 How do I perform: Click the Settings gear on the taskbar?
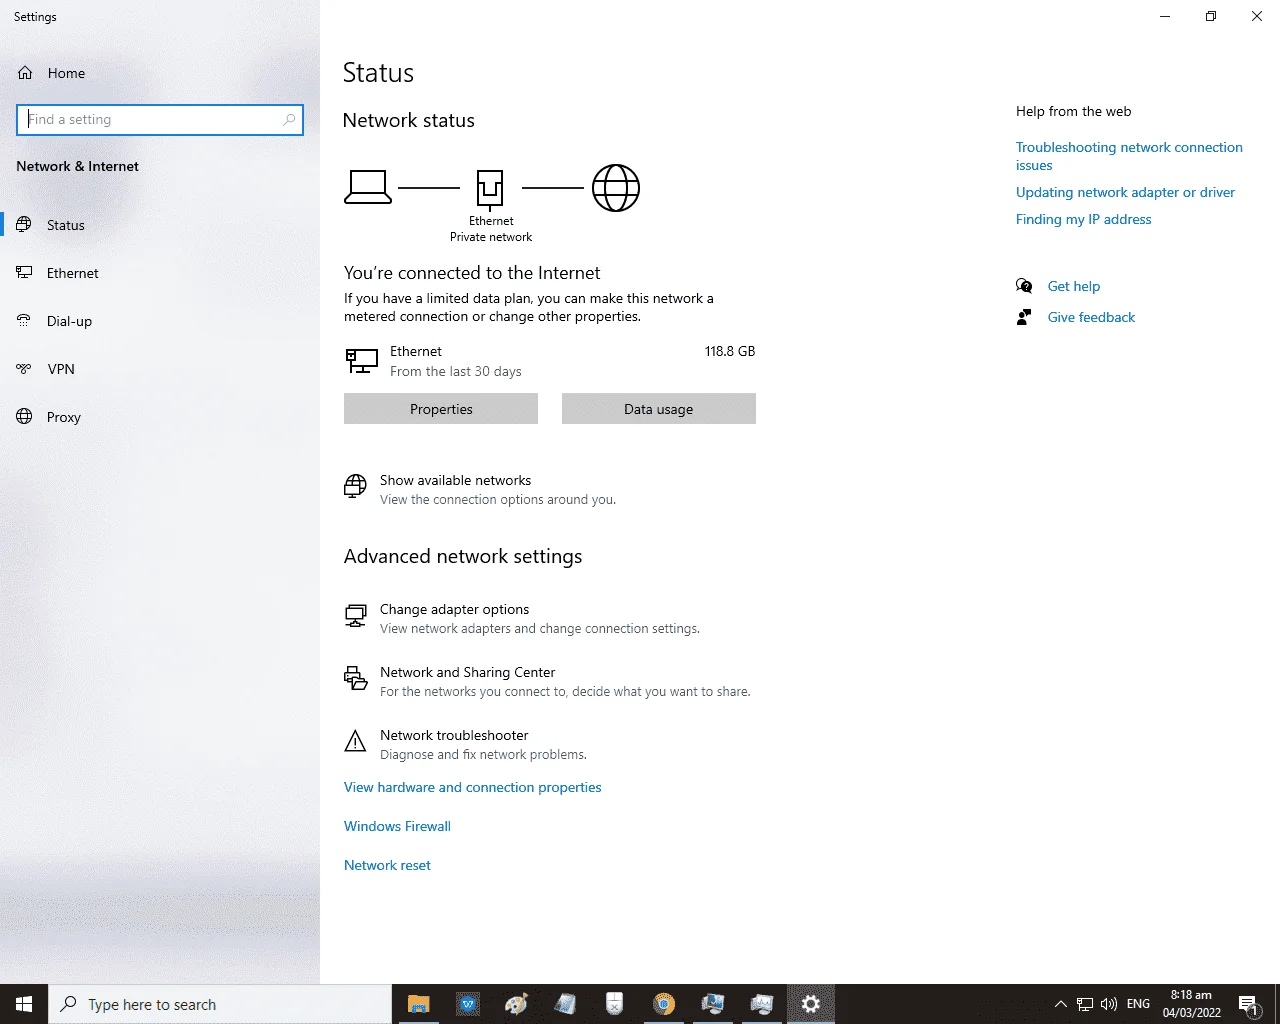tap(811, 1004)
